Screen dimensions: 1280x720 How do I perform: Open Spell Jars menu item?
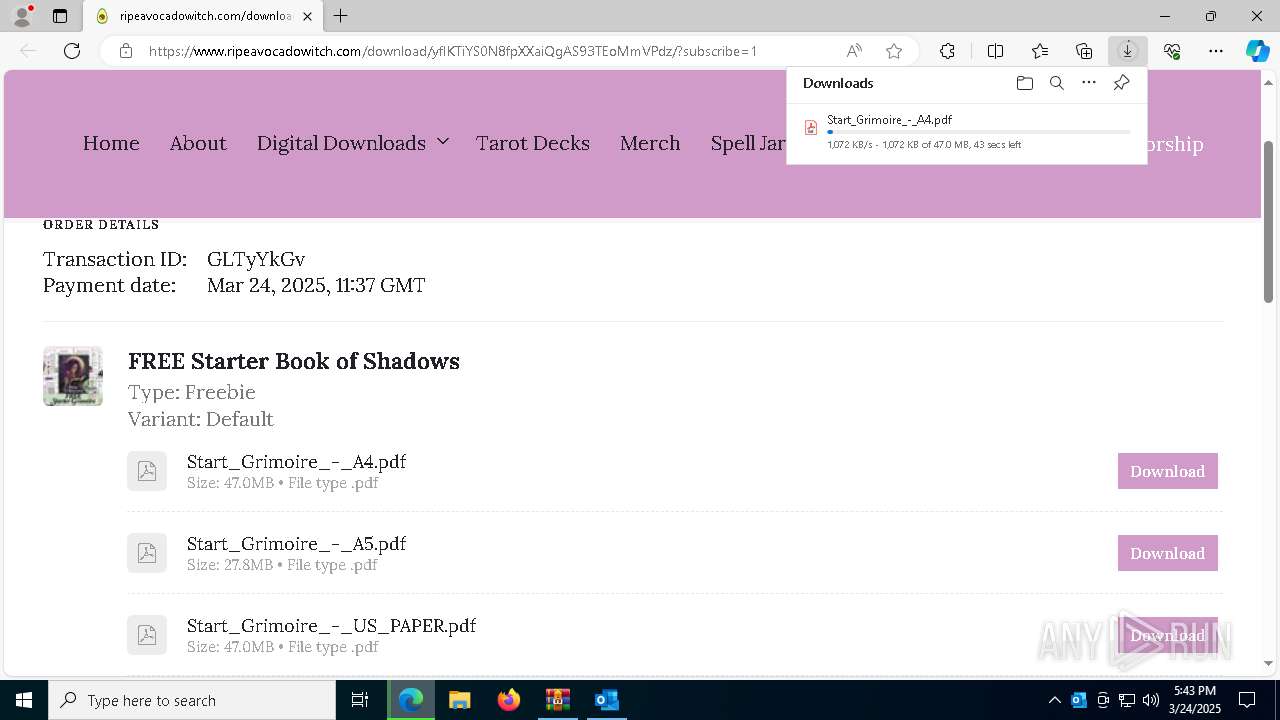click(x=748, y=143)
